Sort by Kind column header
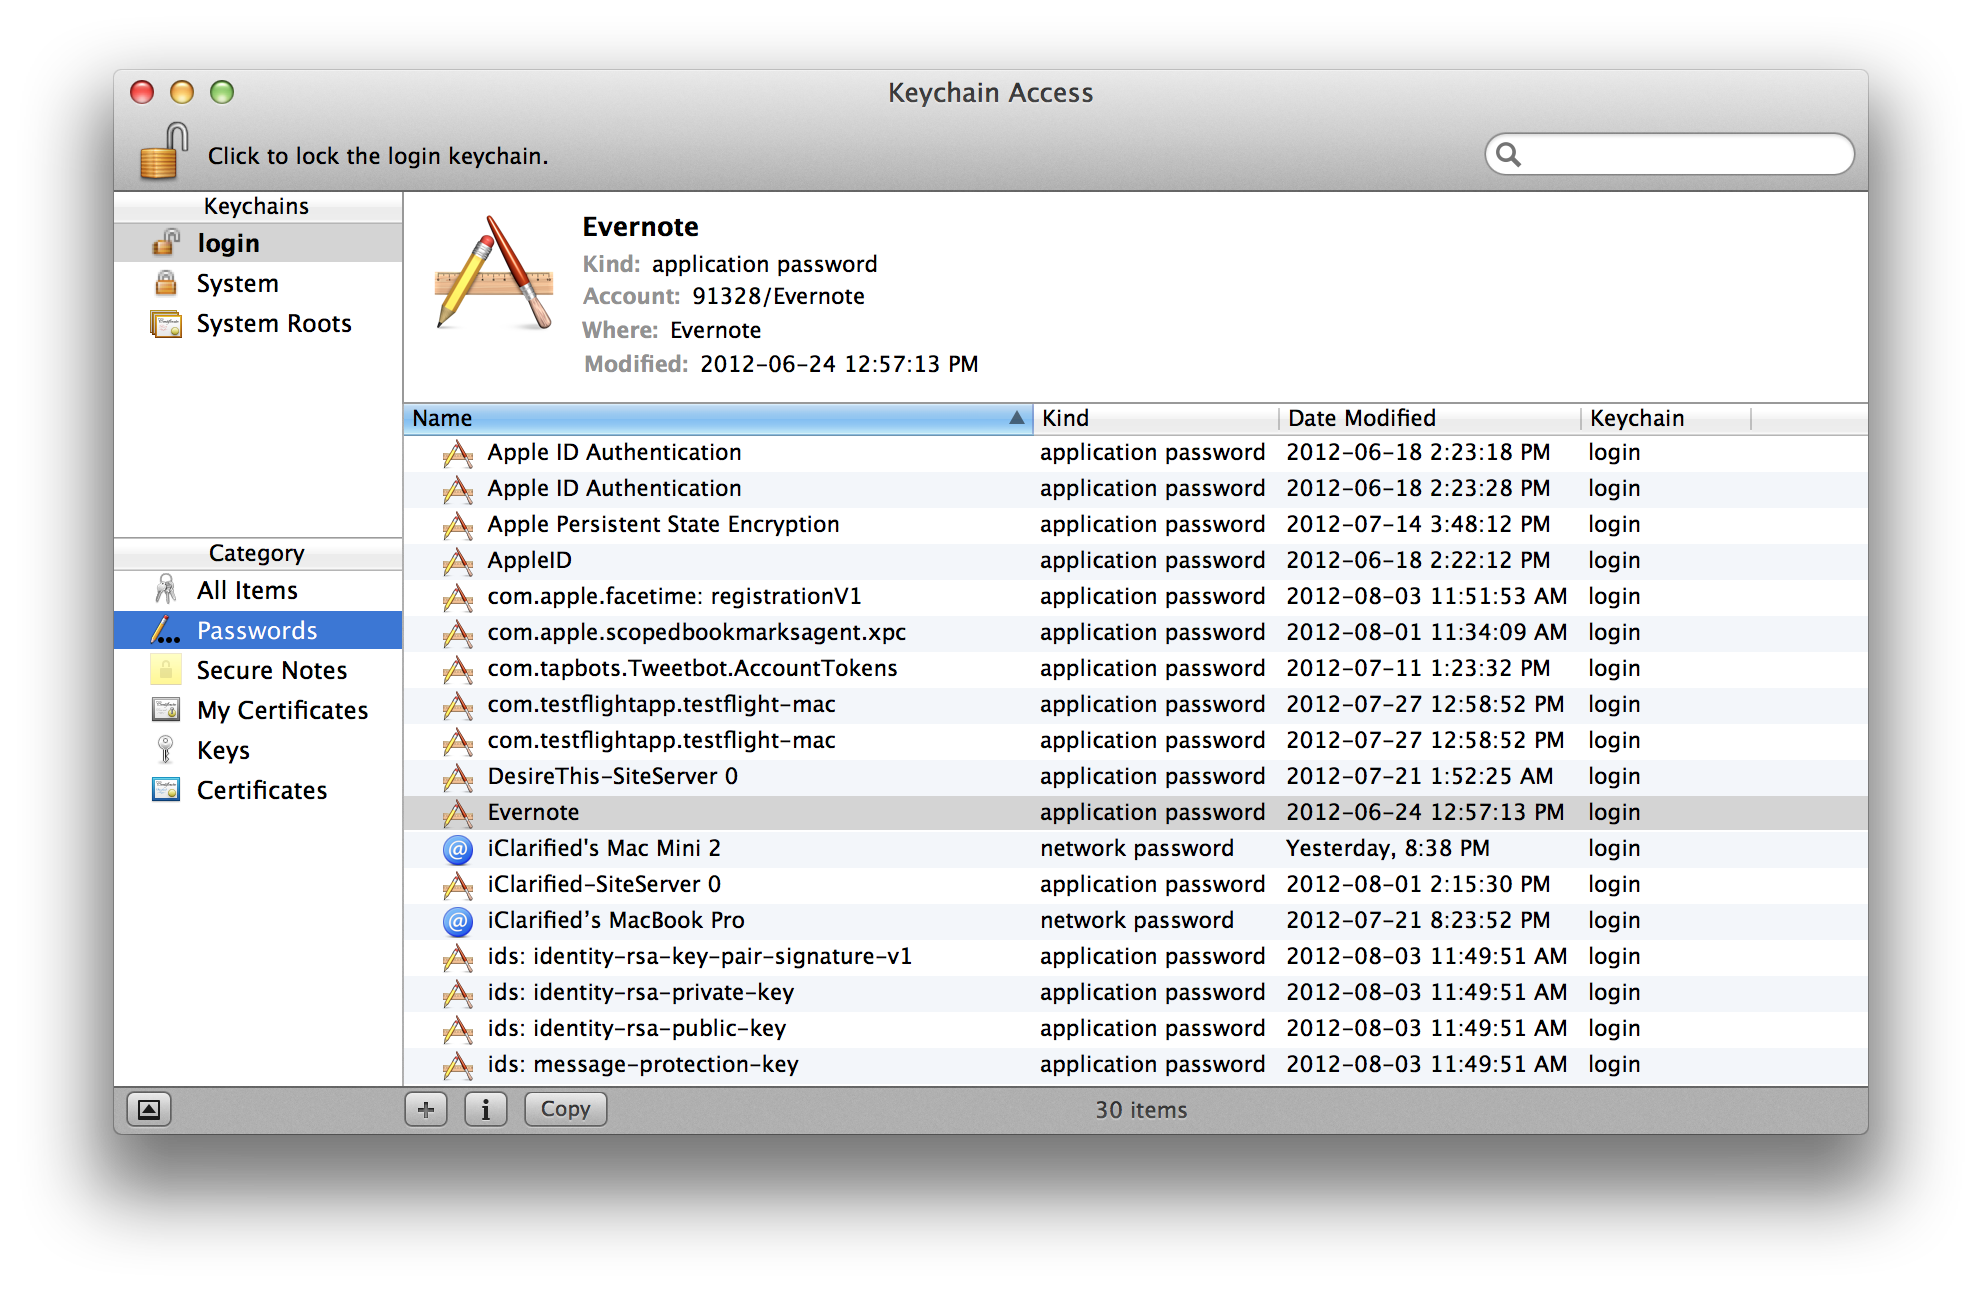 1156,418
